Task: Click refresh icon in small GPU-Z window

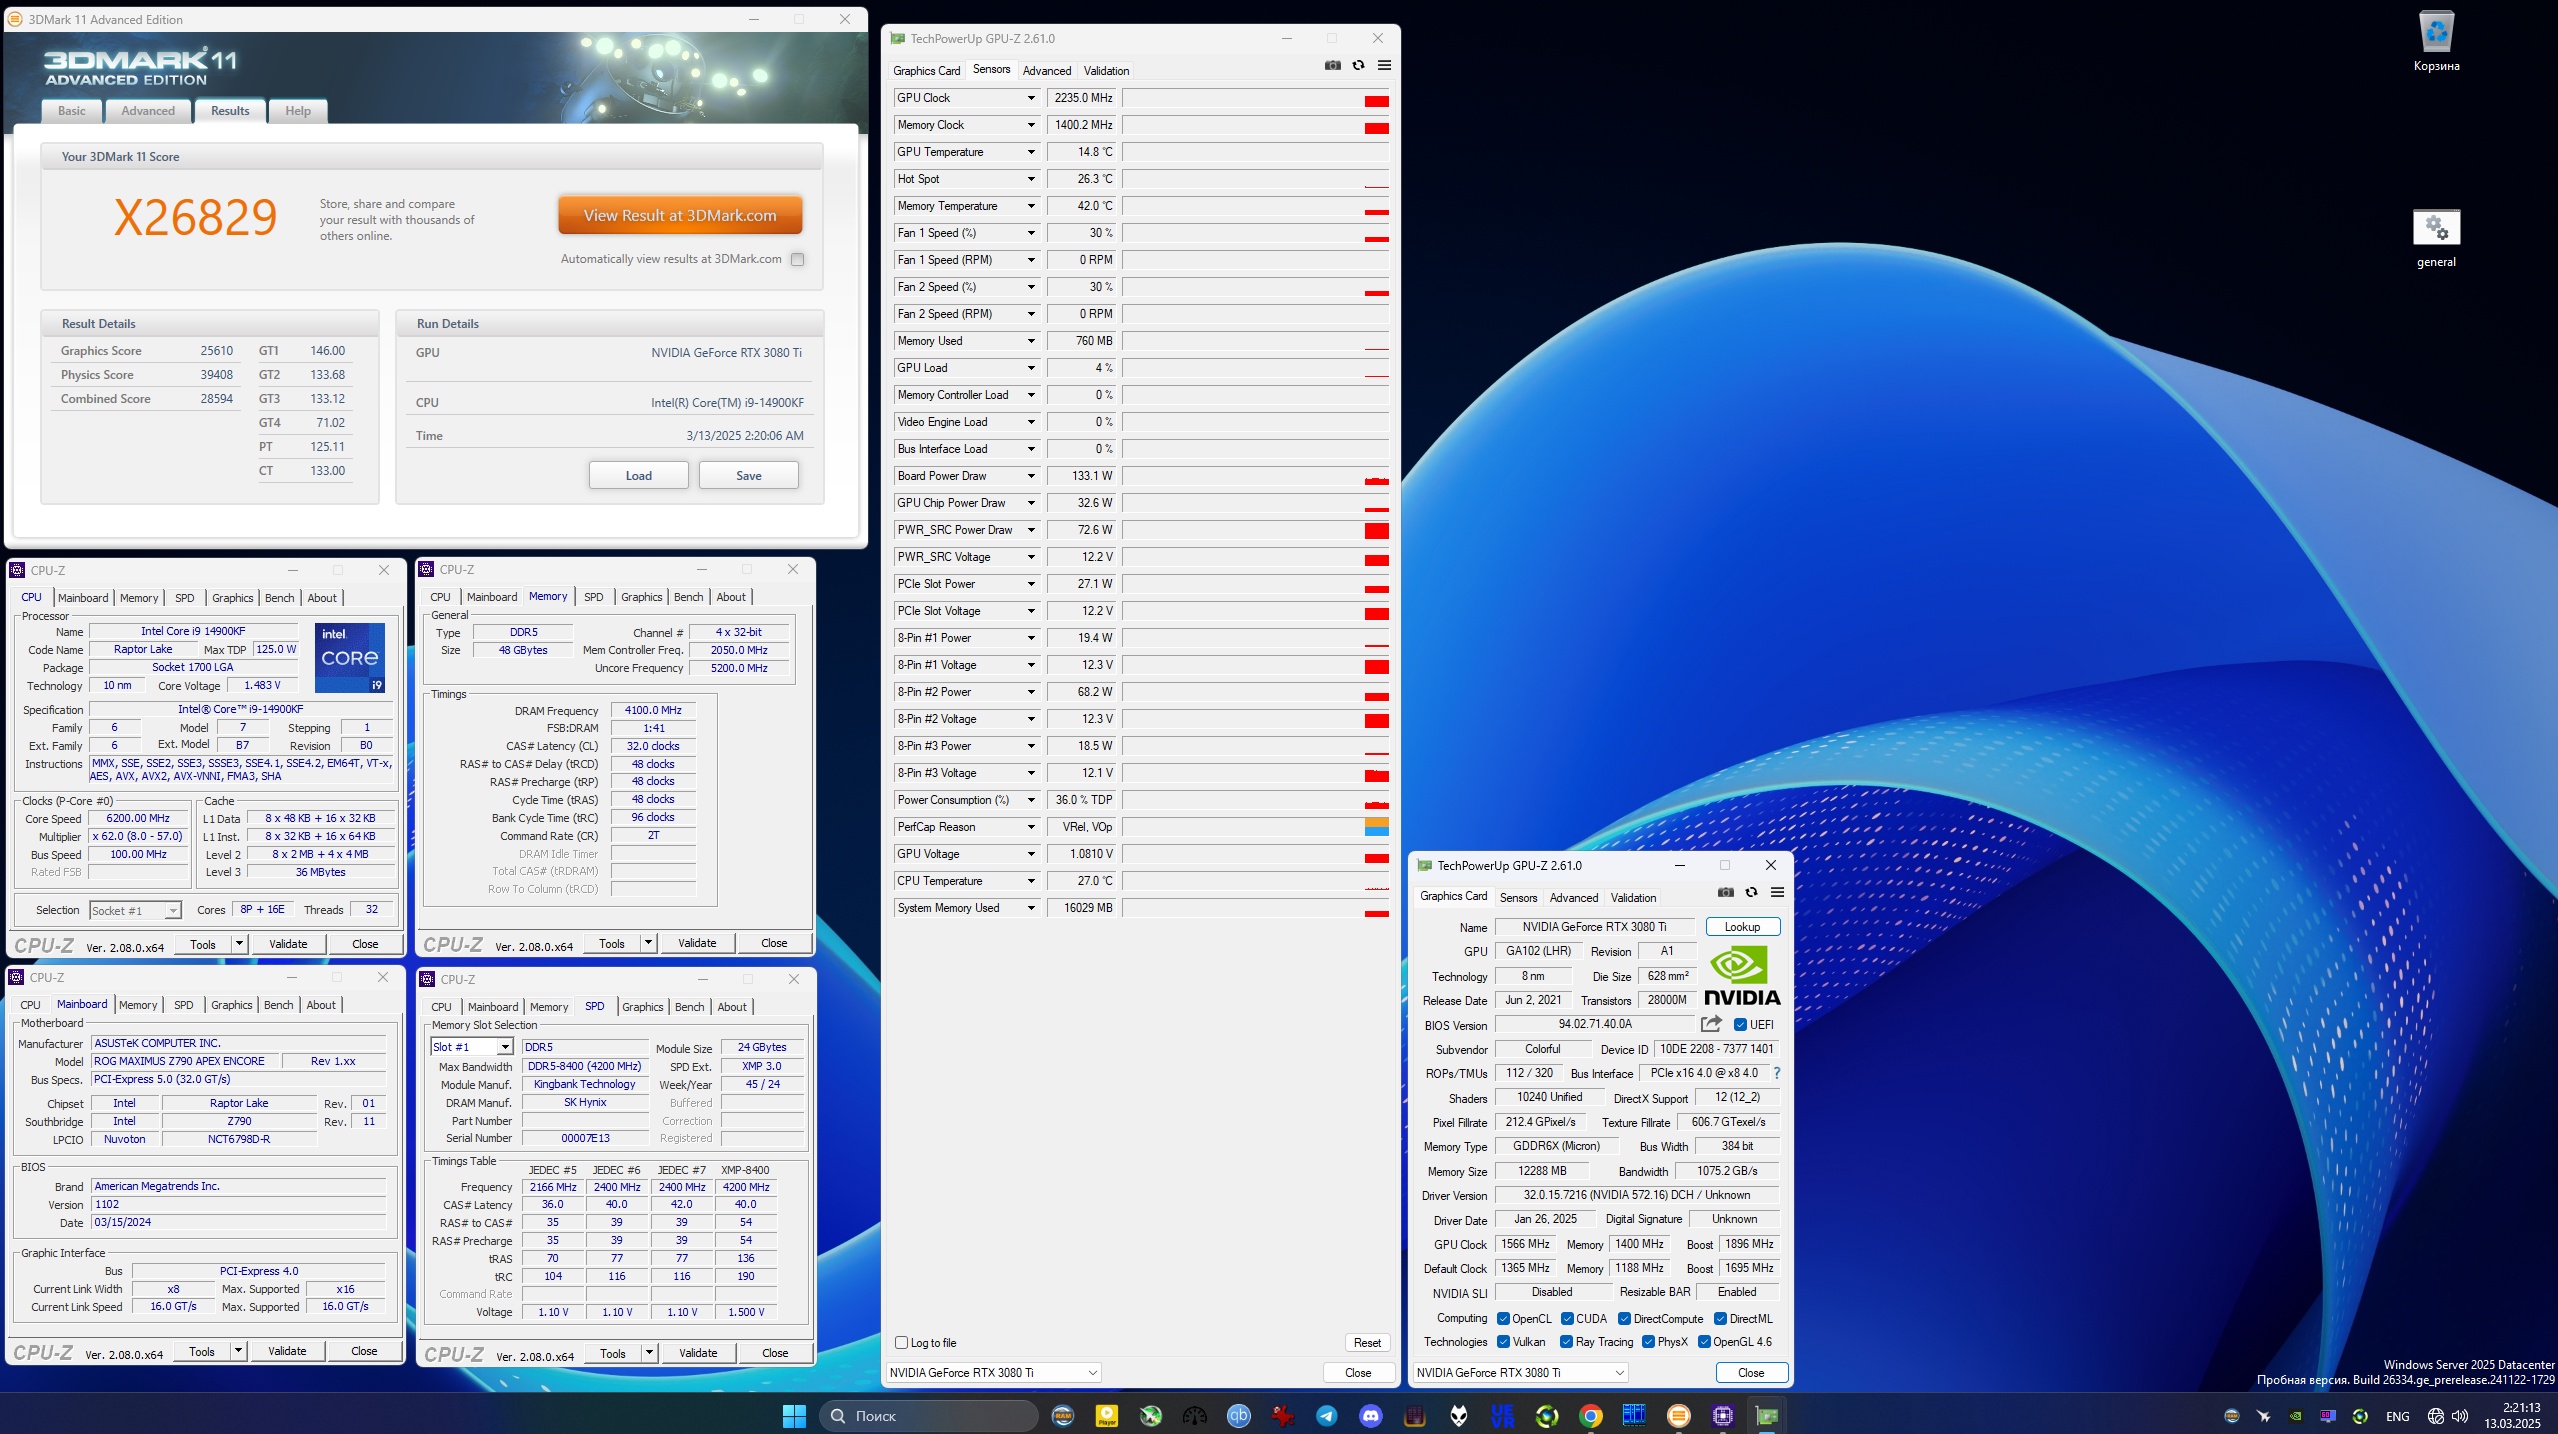Action: click(x=1751, y=893)
